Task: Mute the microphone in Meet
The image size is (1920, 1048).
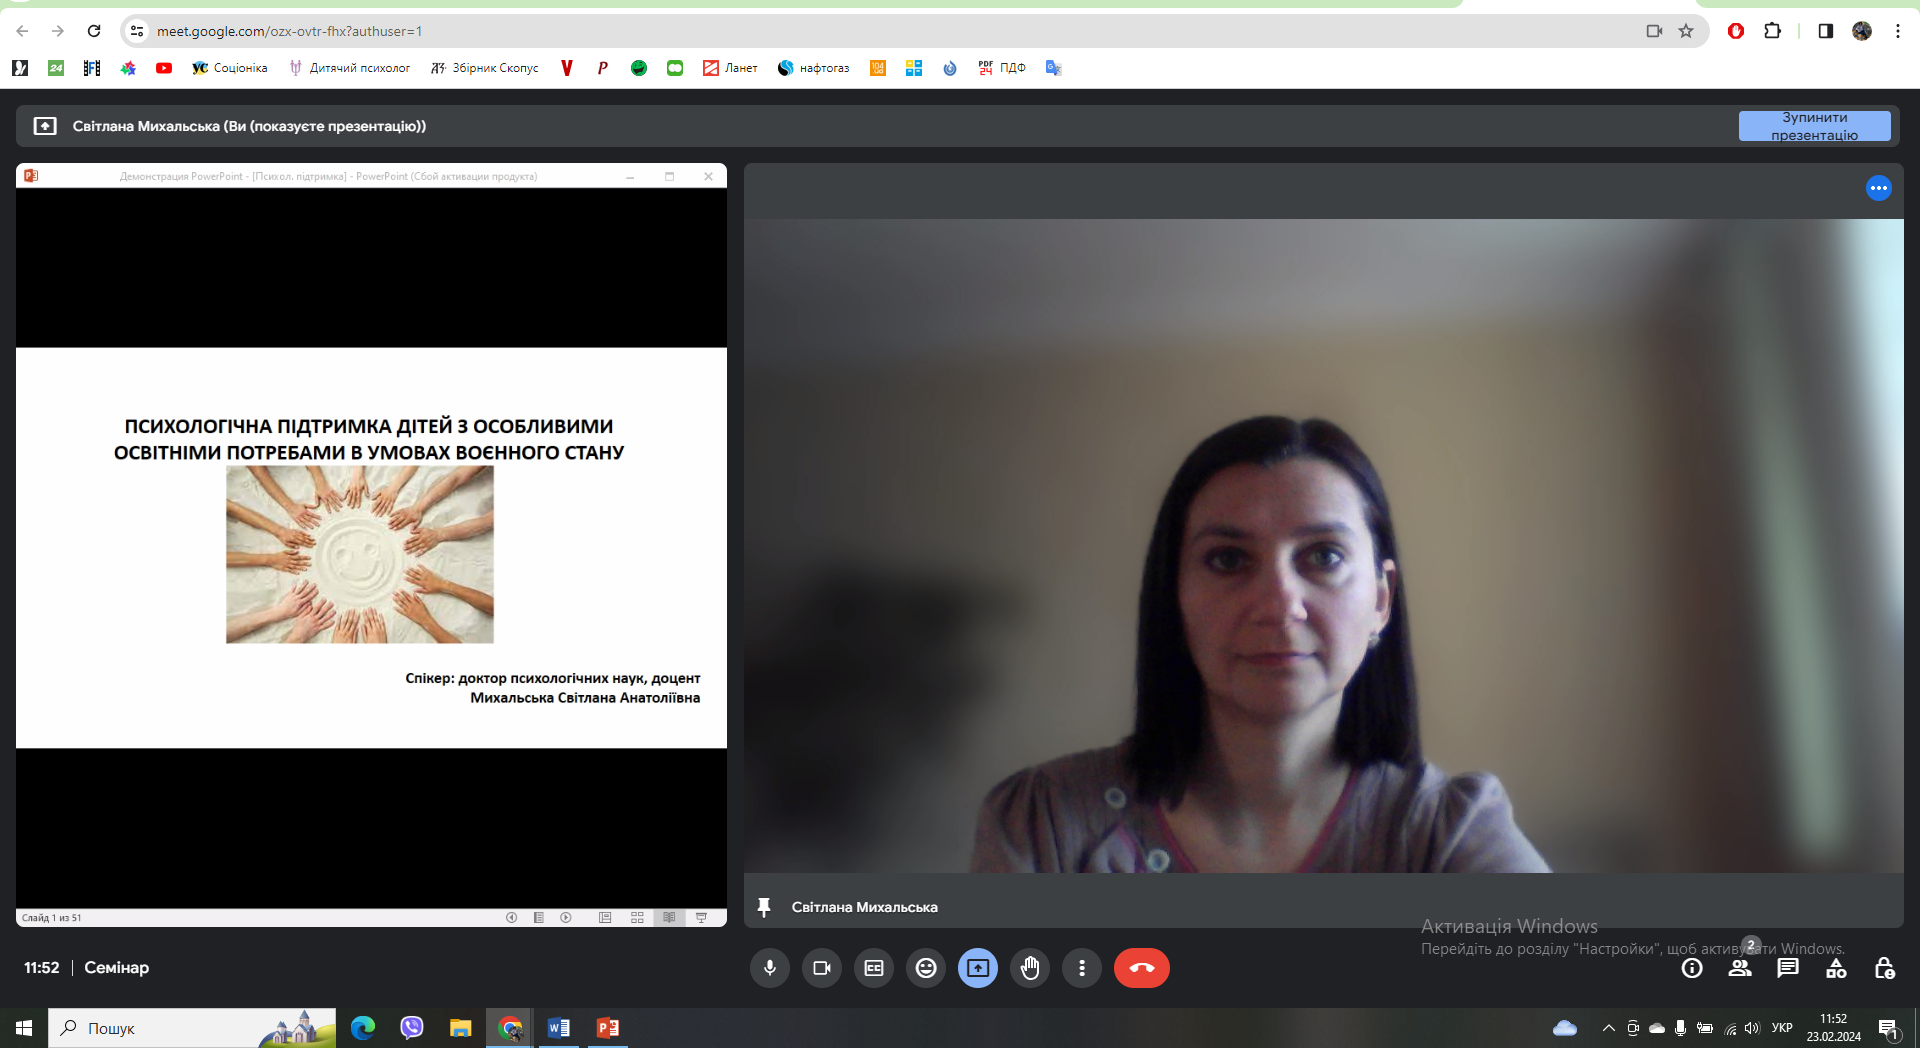Action: coord(769,968)
